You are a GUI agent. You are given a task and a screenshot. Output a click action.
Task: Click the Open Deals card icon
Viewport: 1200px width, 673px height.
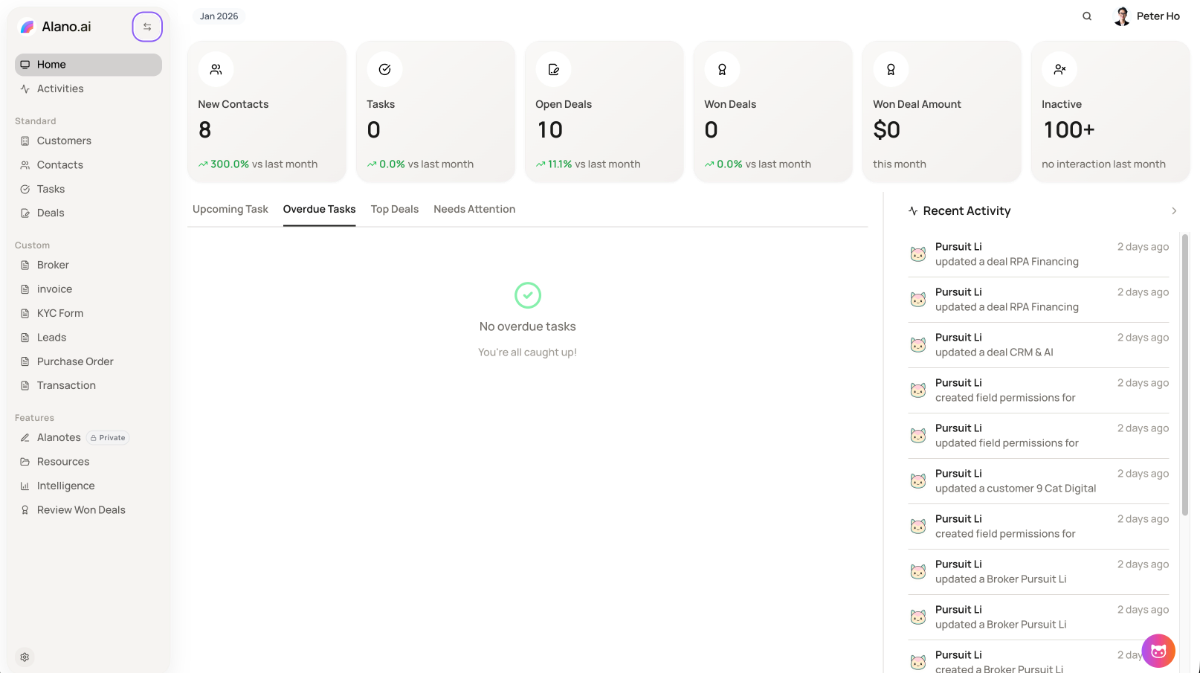tap(553, 69)
